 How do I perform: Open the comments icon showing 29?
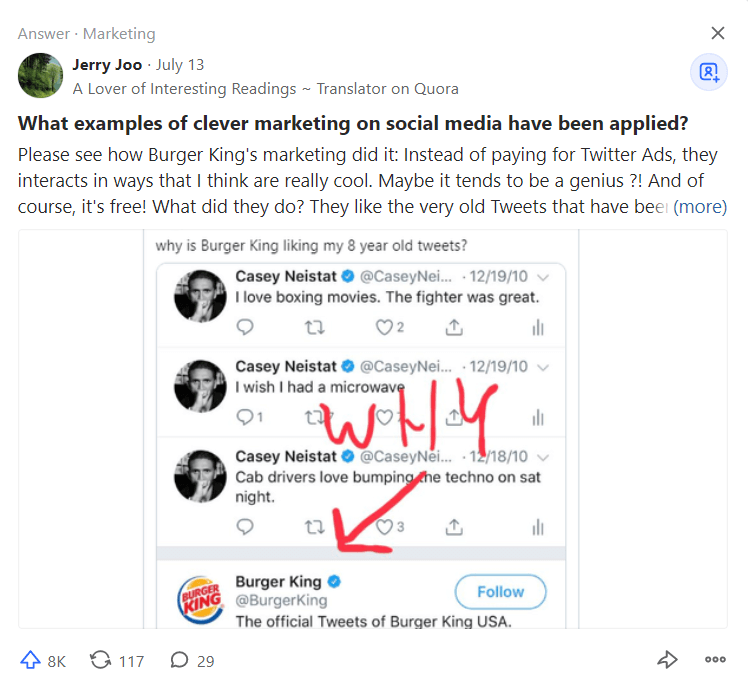[179, 660]
